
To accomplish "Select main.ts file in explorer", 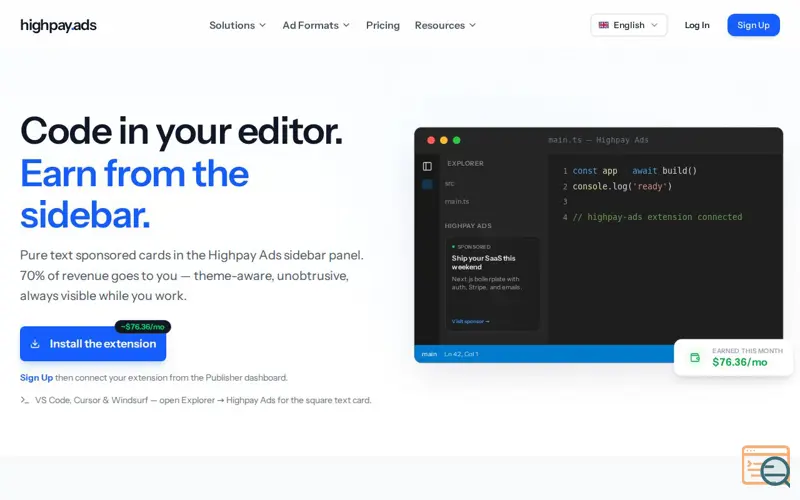I will [x=457, y=202].
